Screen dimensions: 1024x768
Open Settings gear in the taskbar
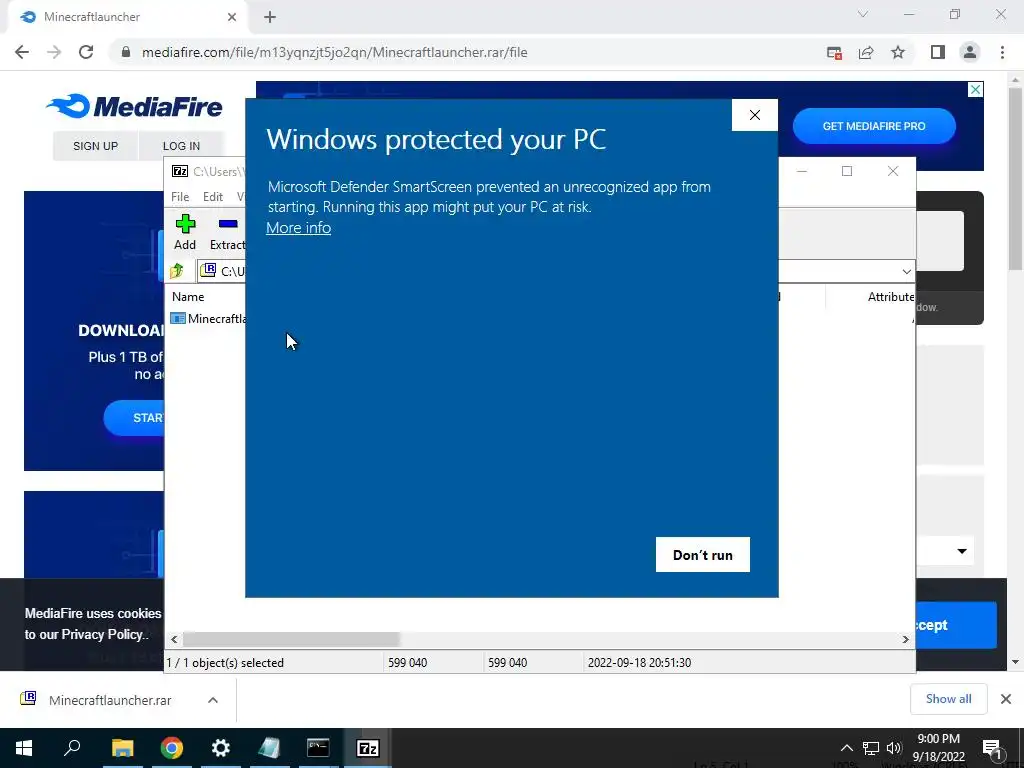[220, 748]
